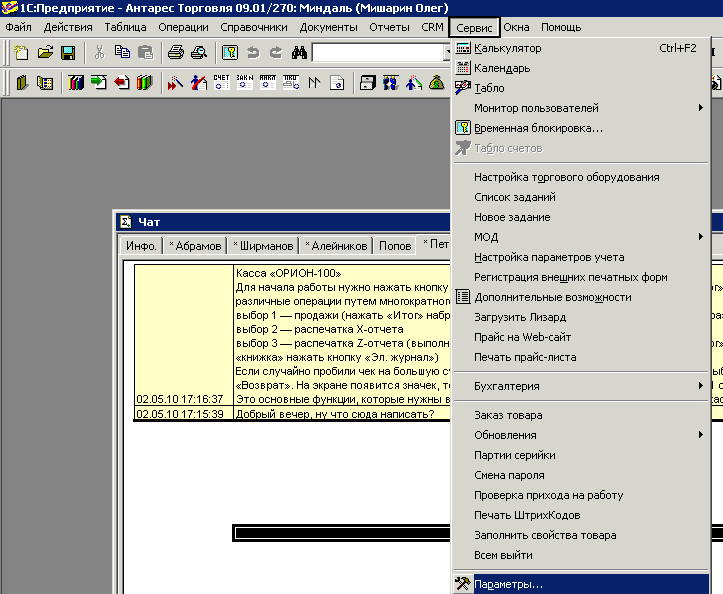Click the money bag icon
Screen dimensions: 723x594
[x=436, y=83]
